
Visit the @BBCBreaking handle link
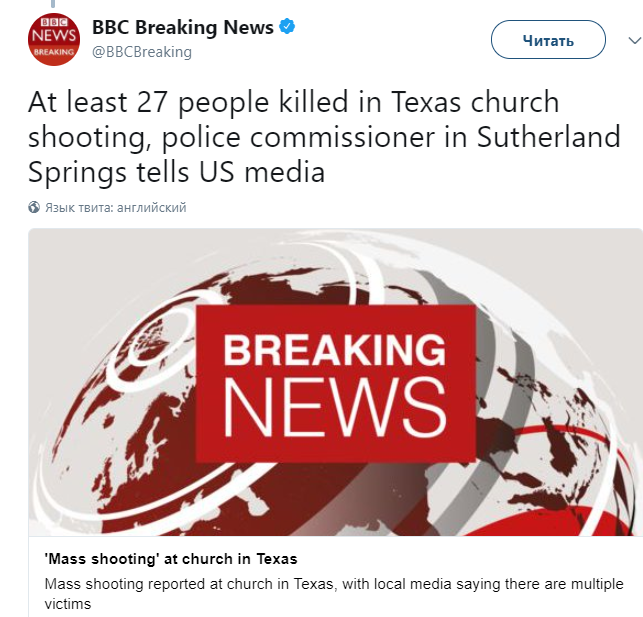142,52
